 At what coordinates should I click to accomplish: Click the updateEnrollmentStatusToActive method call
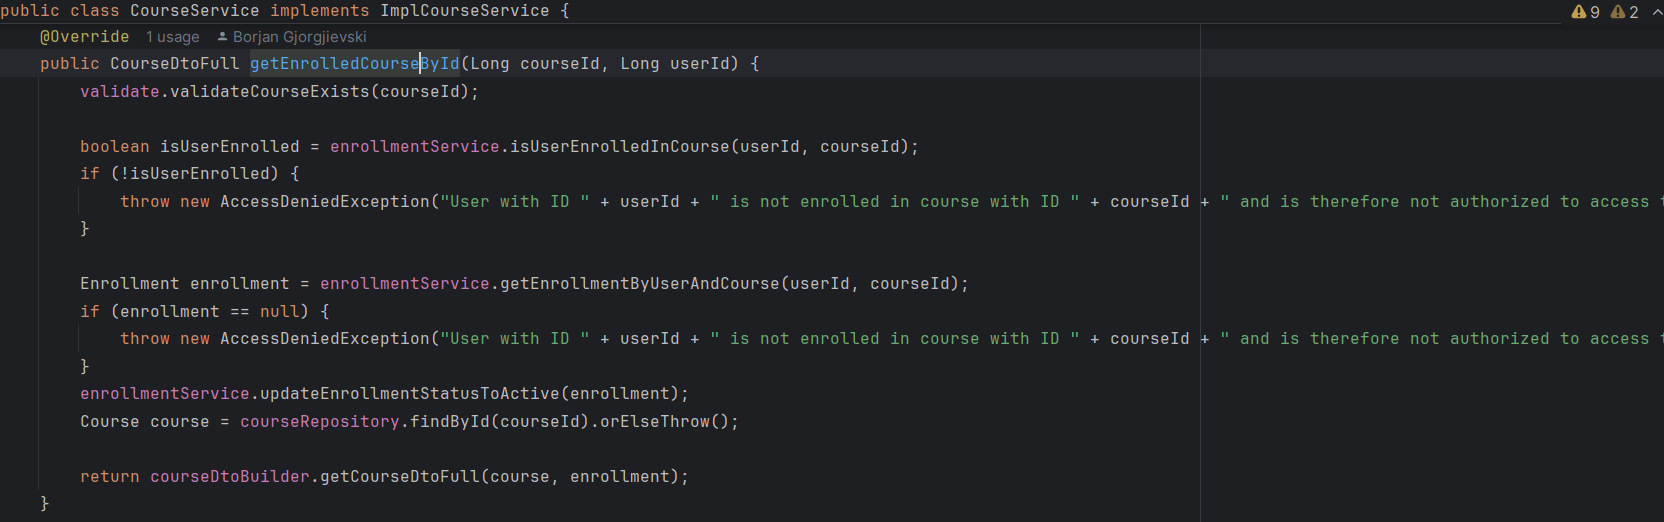(x=409, y=394)
